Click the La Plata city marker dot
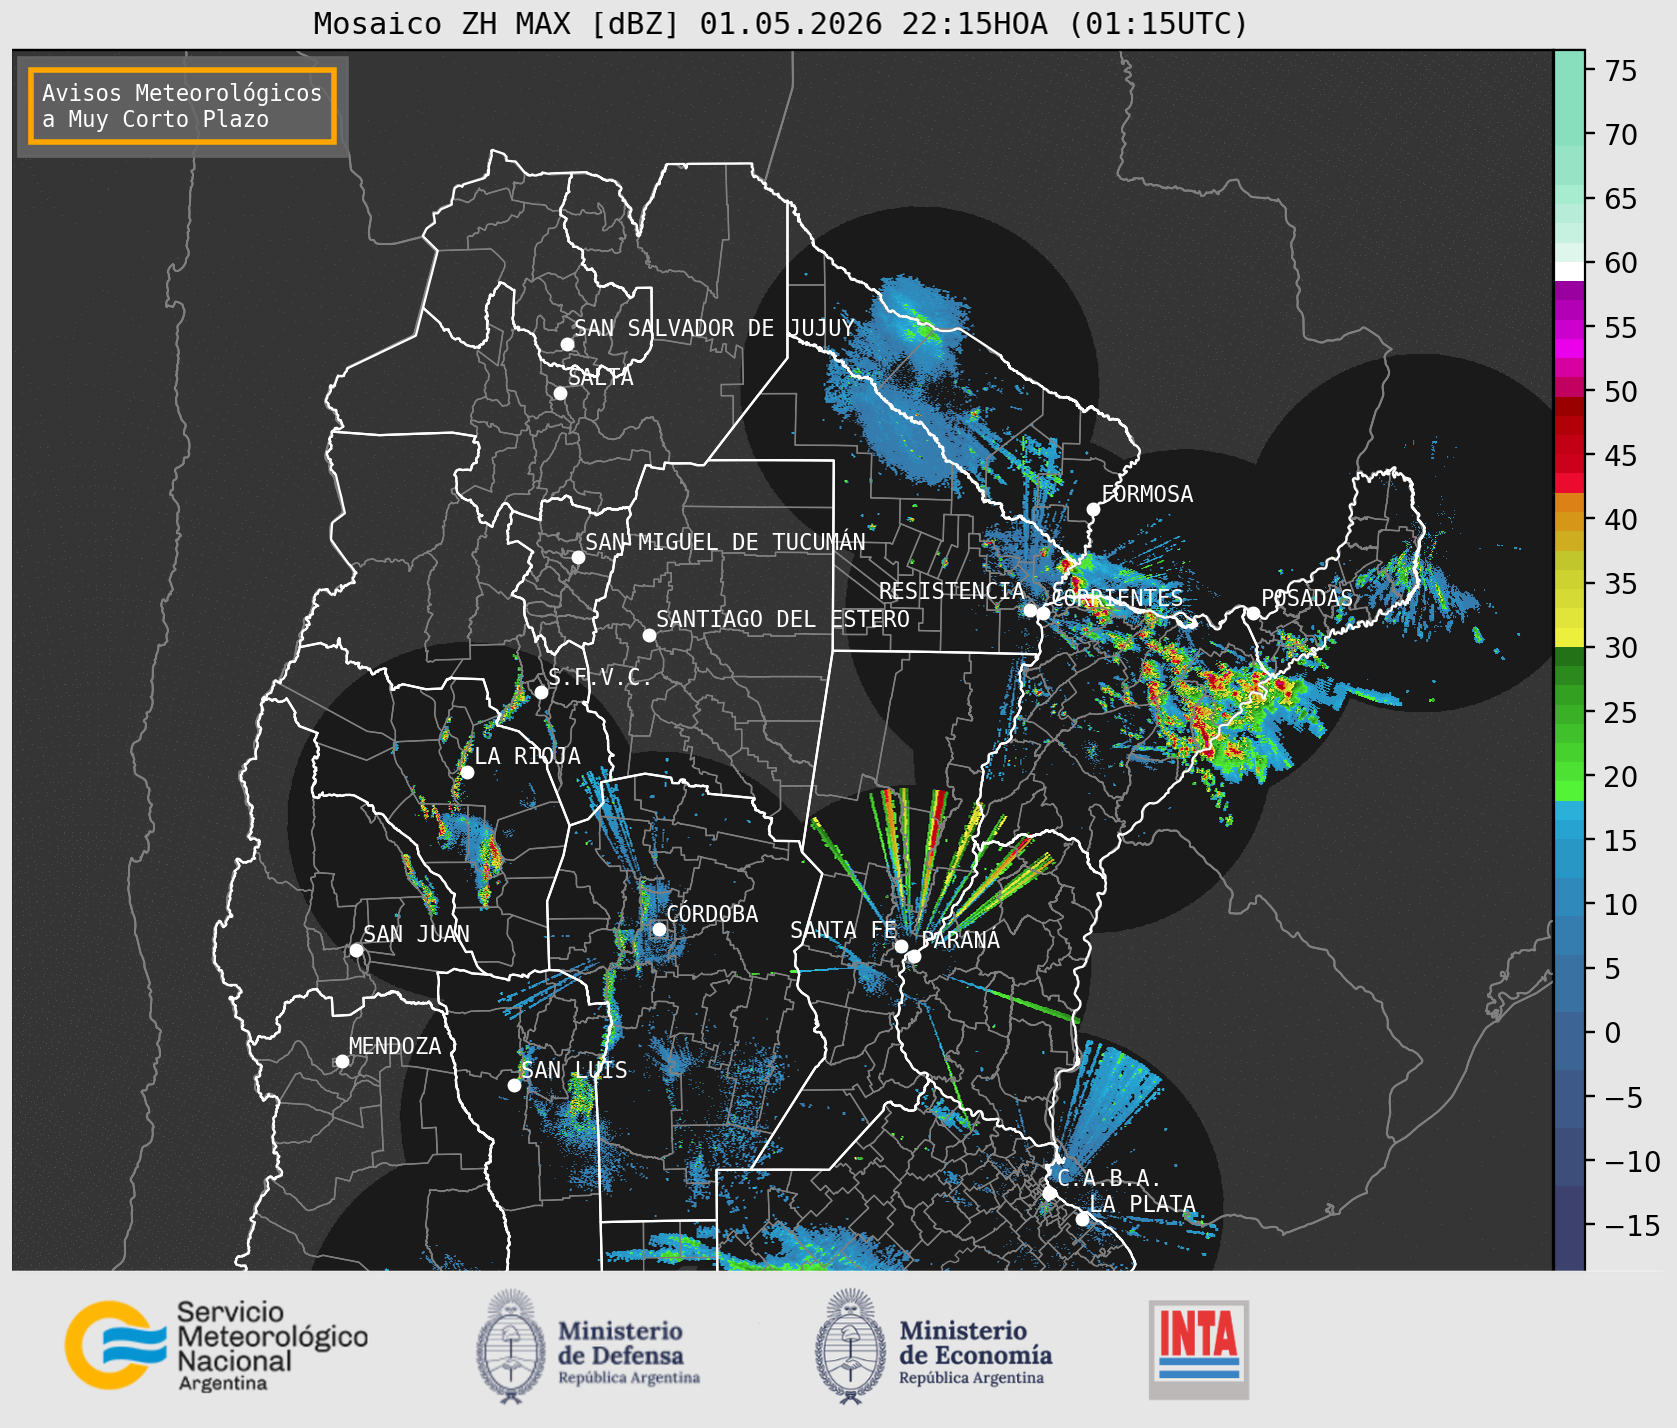The width and height of the screenshot is (1677, 1428). 1082,1219
